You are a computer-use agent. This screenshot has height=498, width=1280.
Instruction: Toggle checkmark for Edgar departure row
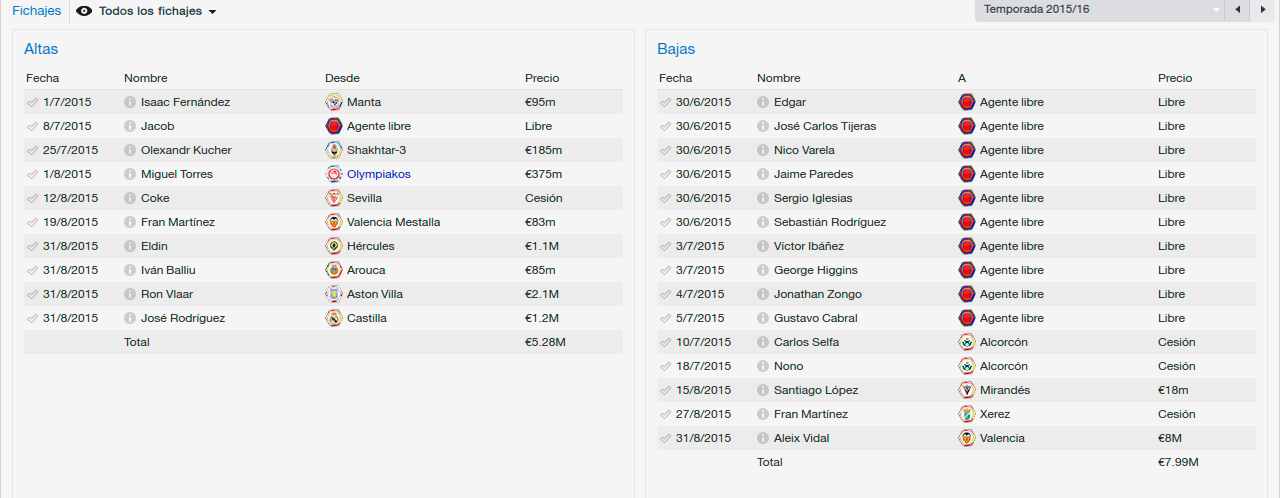coord(666,102)
